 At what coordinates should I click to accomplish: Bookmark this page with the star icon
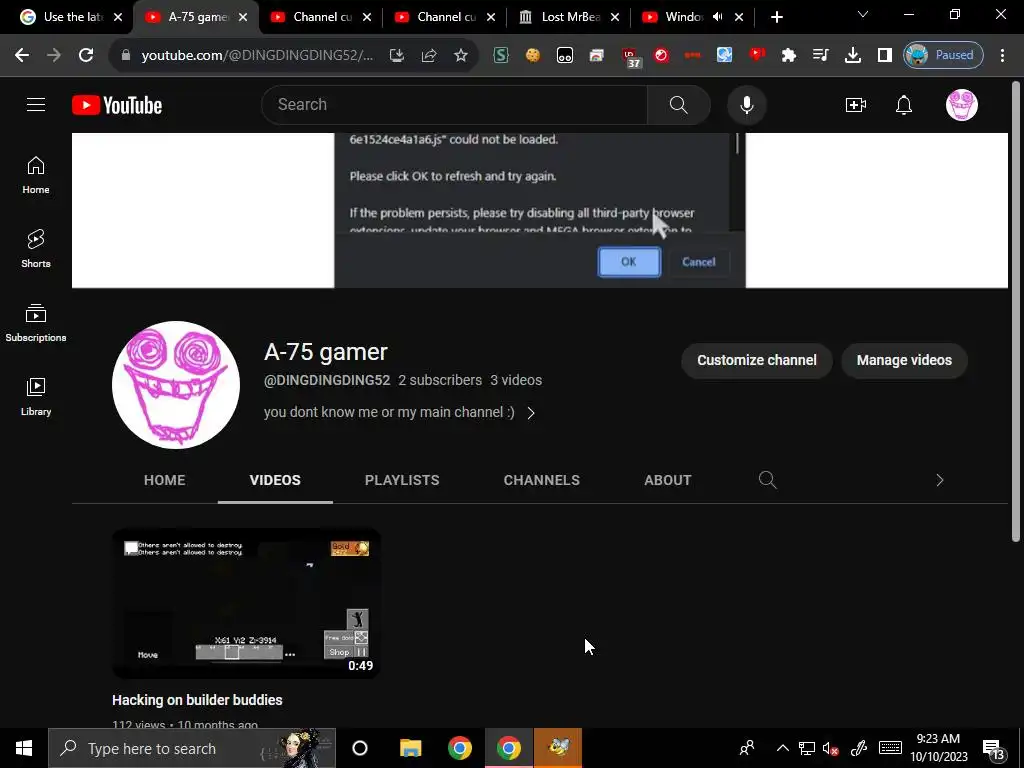tap(460, 56)
